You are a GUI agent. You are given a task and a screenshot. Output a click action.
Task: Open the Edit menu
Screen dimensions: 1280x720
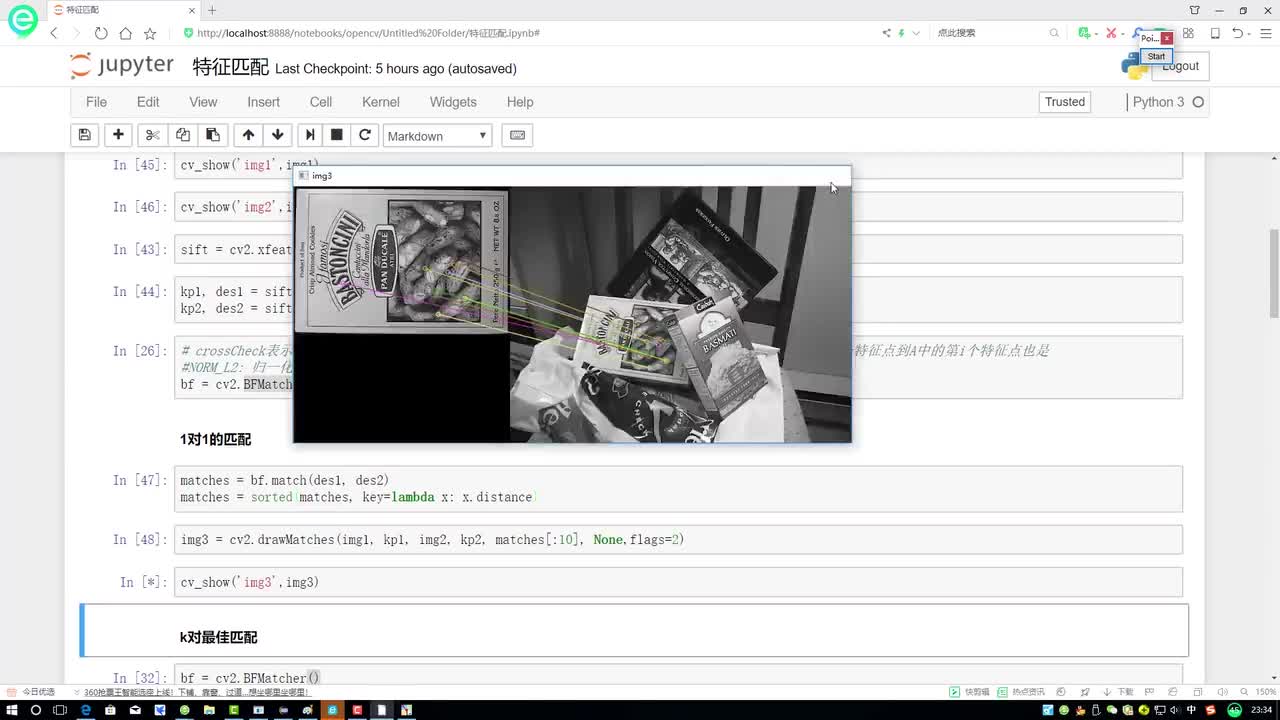point(148,102)
